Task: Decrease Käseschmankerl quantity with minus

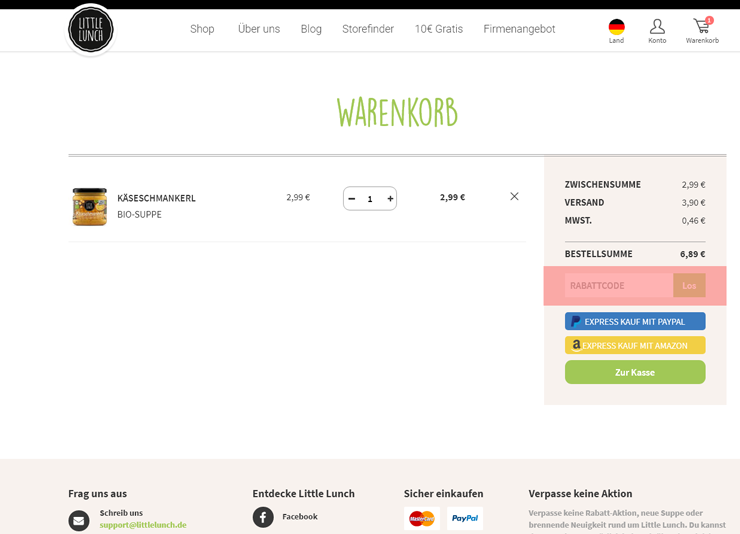Action: pyautogui.click(x=352, y=199)
